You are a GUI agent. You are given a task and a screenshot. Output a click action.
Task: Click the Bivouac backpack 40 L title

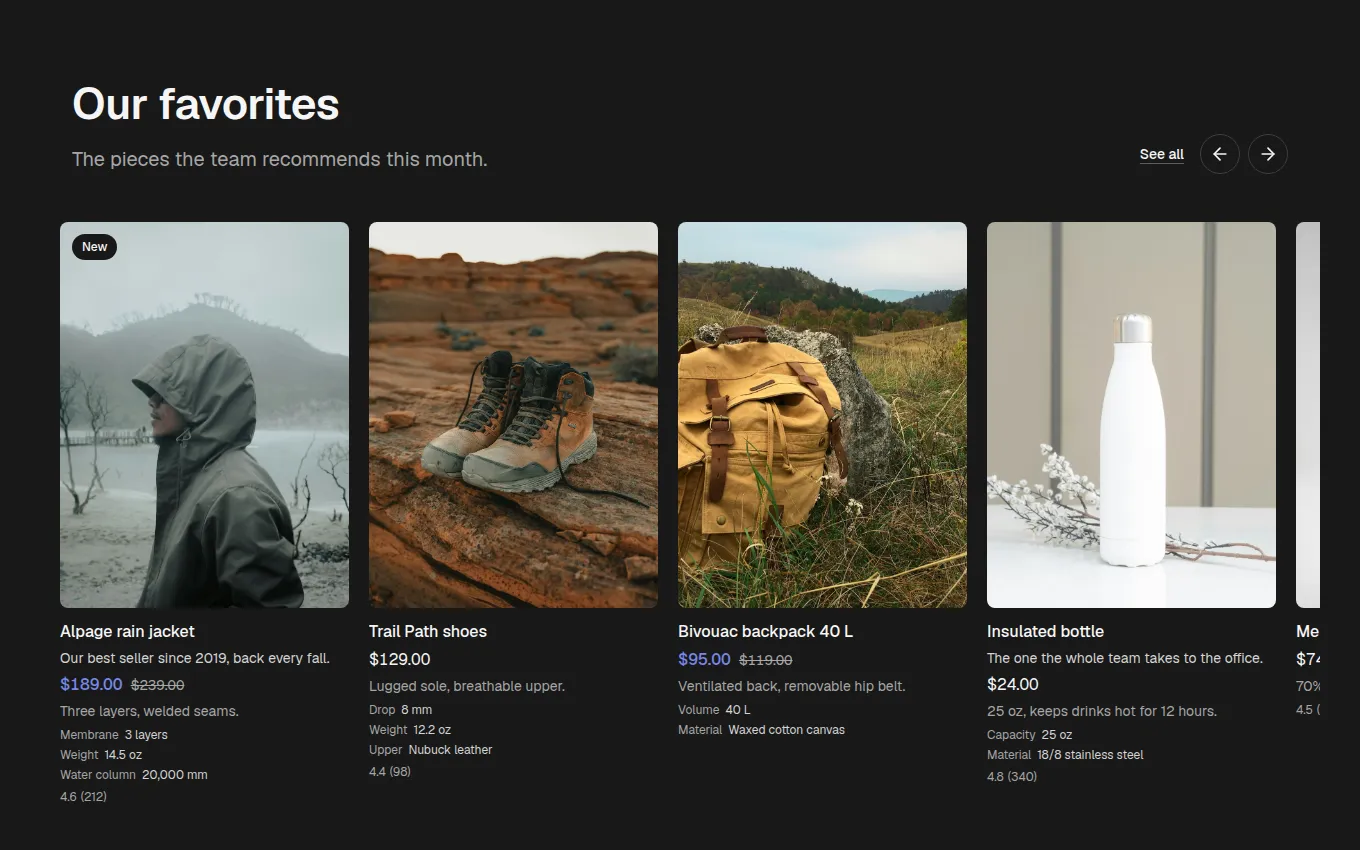click(x=765, y=631)
